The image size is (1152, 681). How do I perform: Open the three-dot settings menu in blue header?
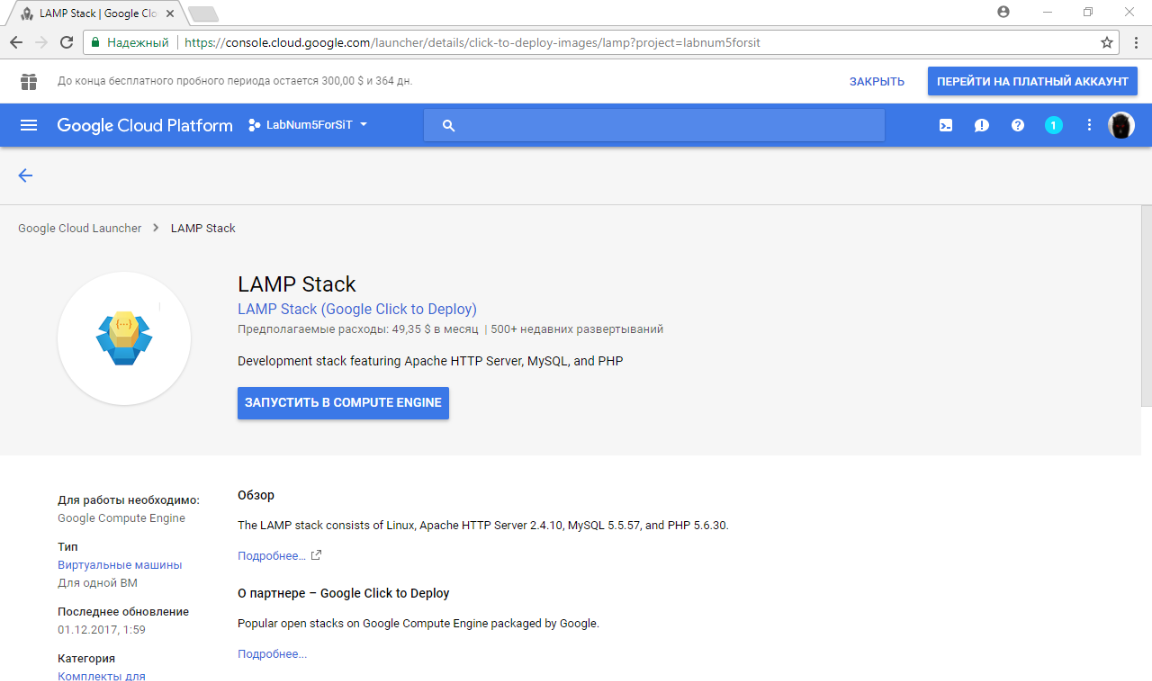click(x=1089, y=125)
